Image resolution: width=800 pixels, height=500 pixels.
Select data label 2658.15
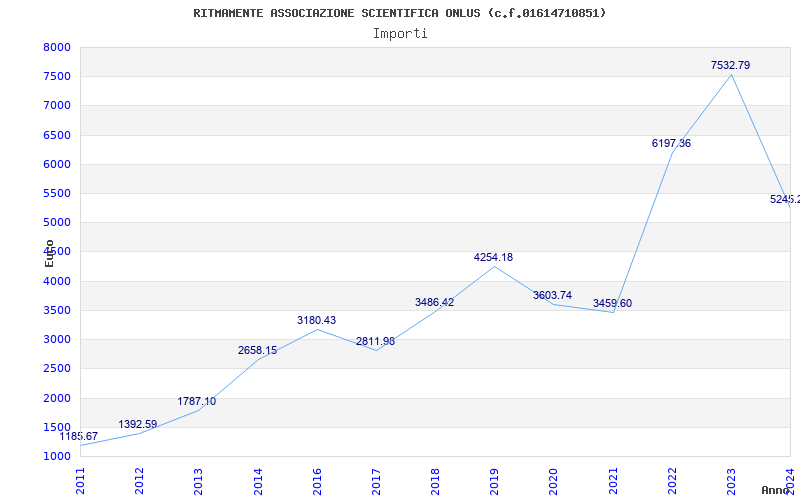click(x=258, y=351)
